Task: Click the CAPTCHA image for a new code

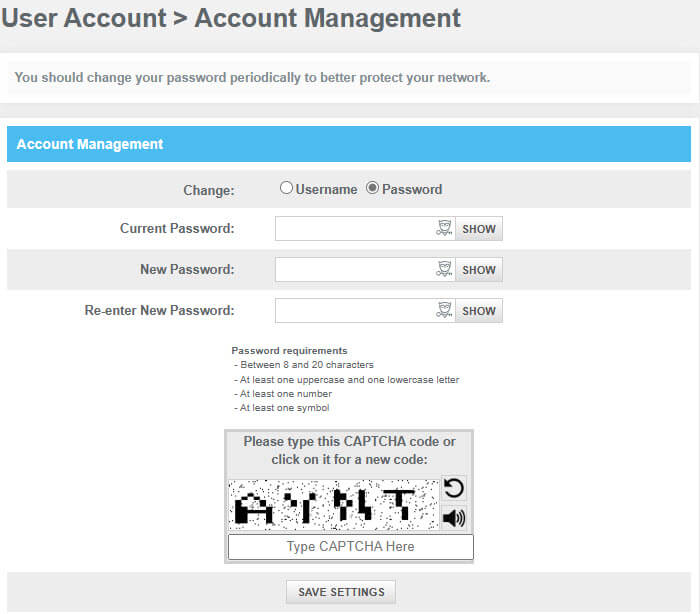Action: [333, 504]
